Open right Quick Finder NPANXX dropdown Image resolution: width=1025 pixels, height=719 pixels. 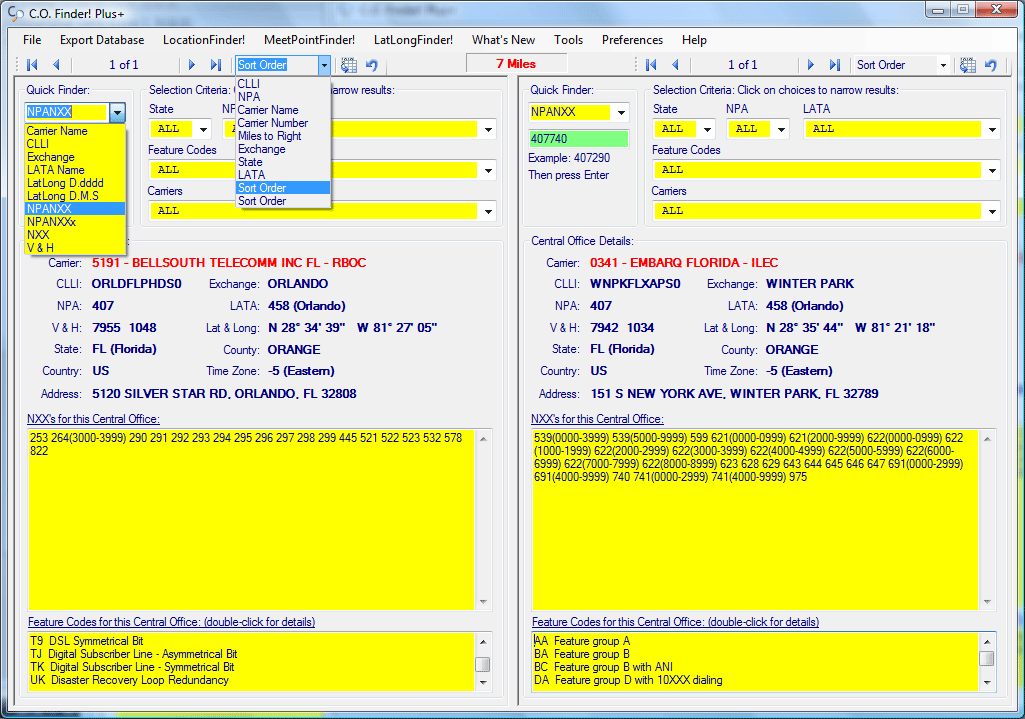[621, 112]
